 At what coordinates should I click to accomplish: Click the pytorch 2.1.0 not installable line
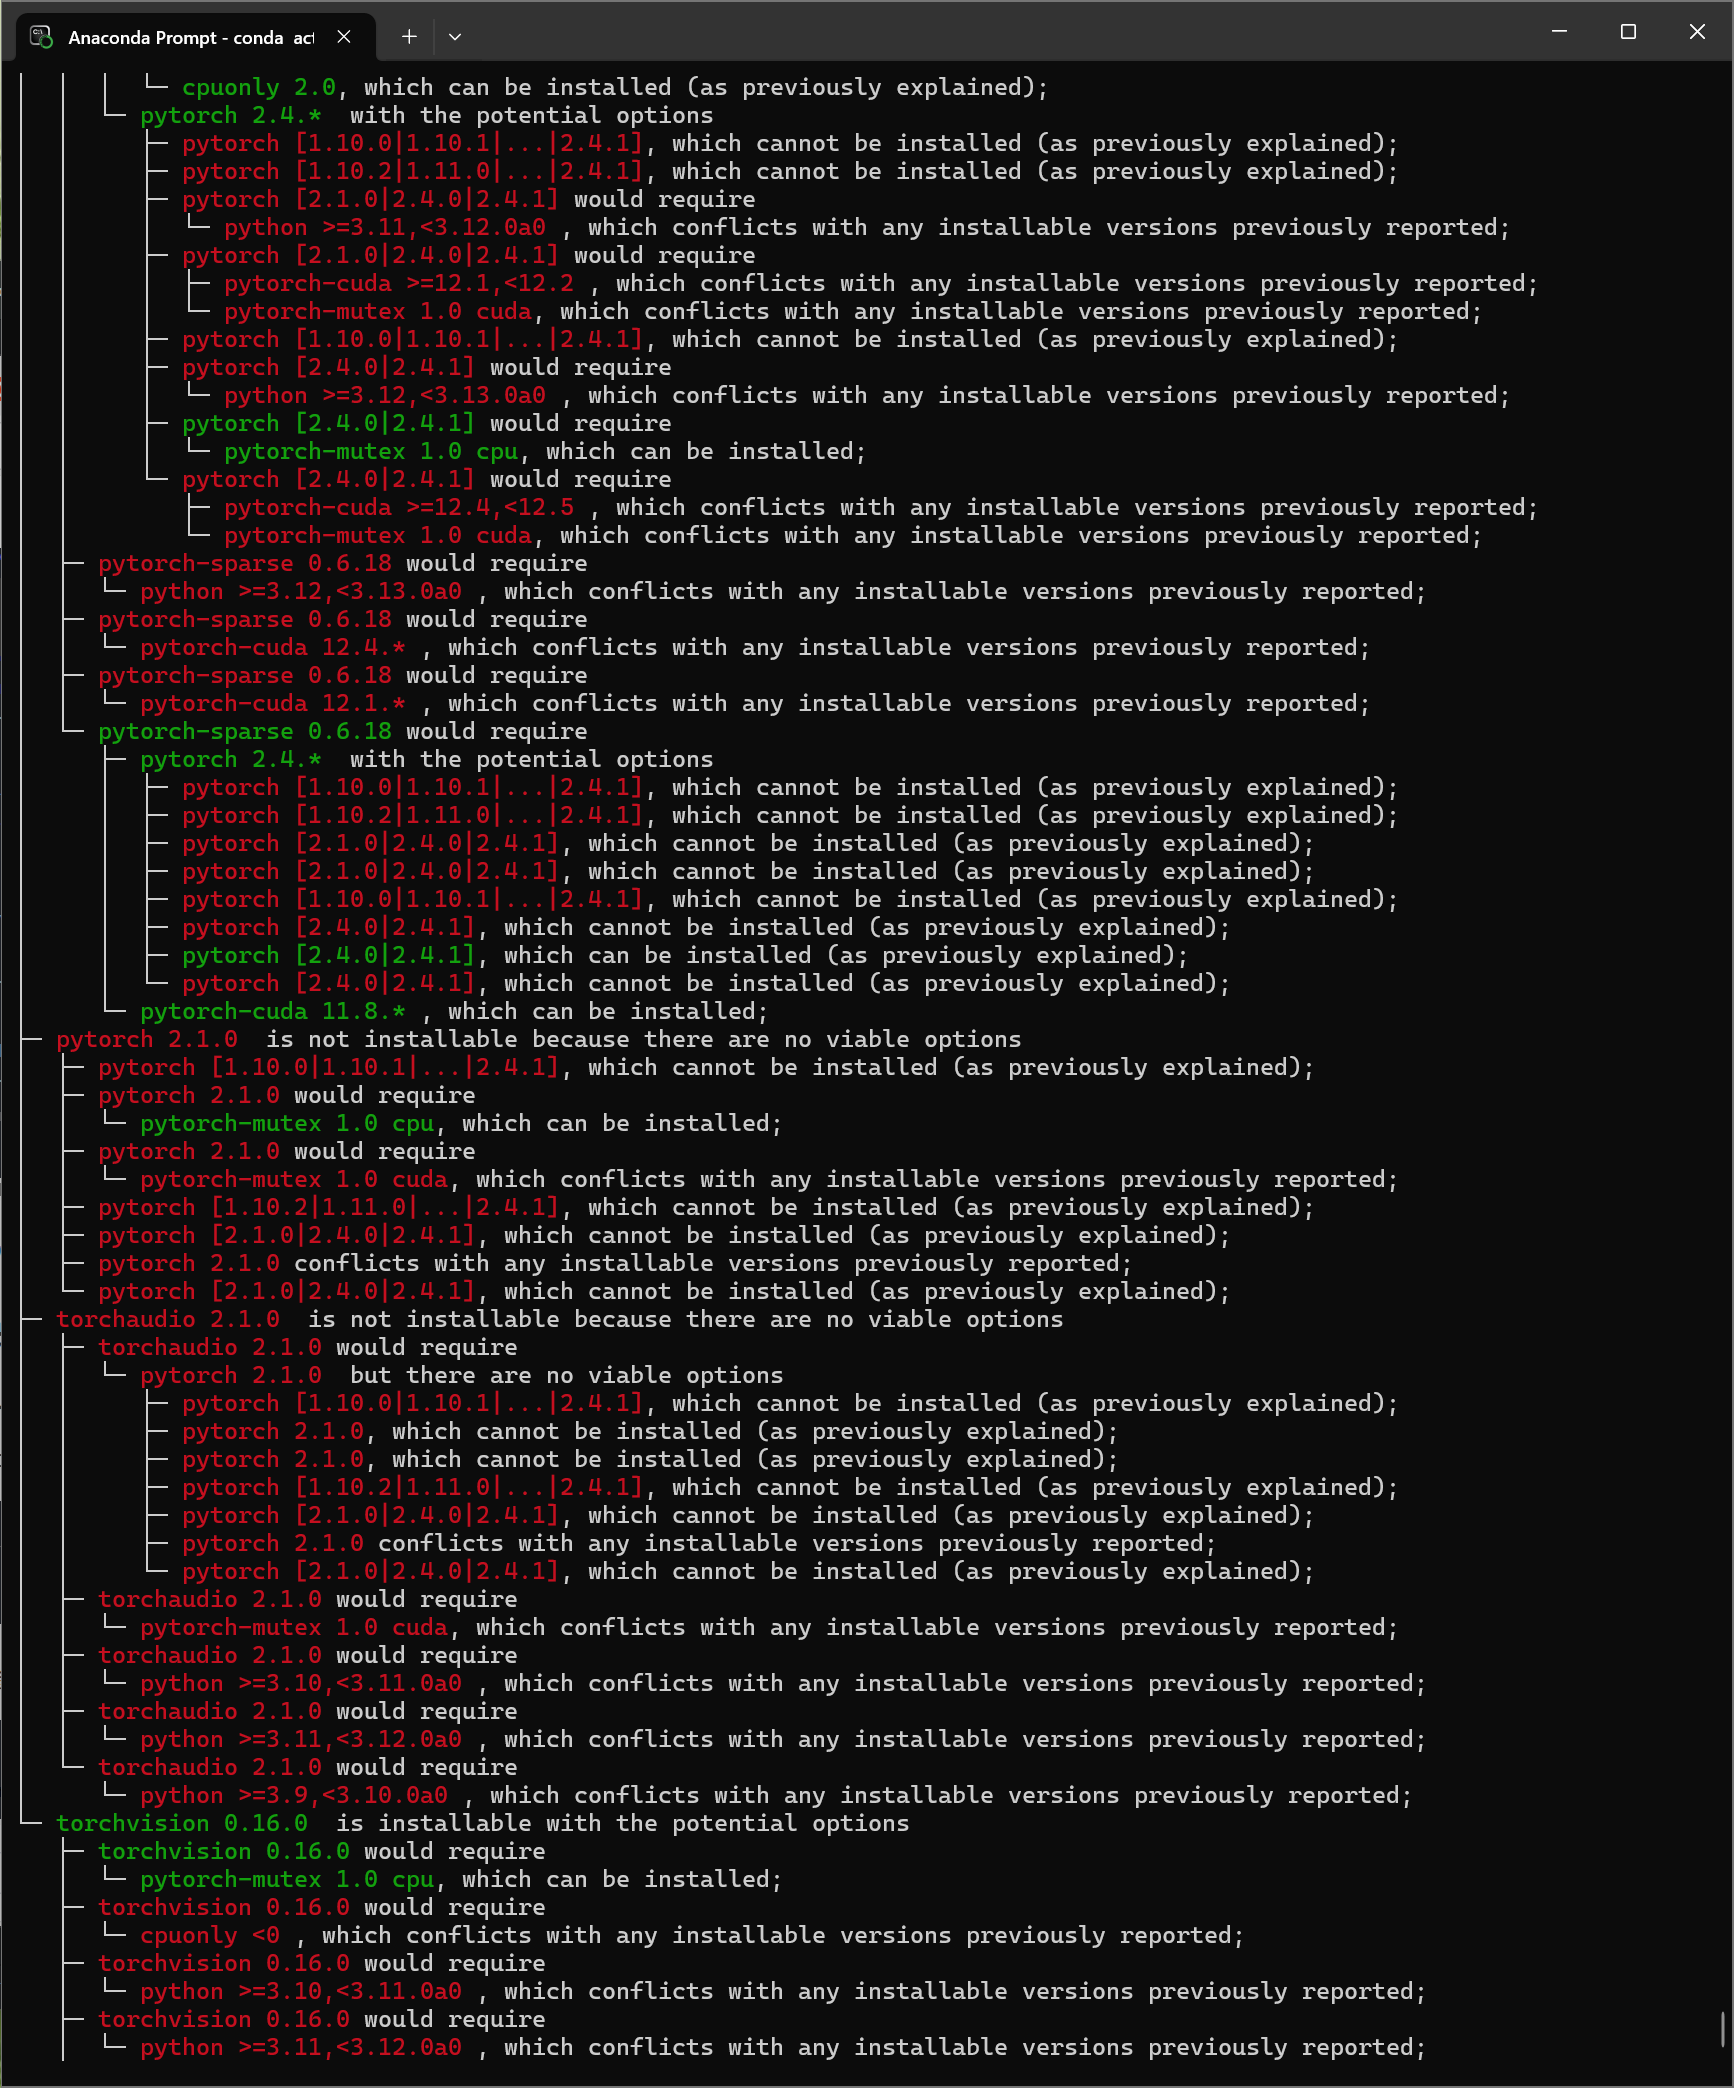(x=148, y=1039)
